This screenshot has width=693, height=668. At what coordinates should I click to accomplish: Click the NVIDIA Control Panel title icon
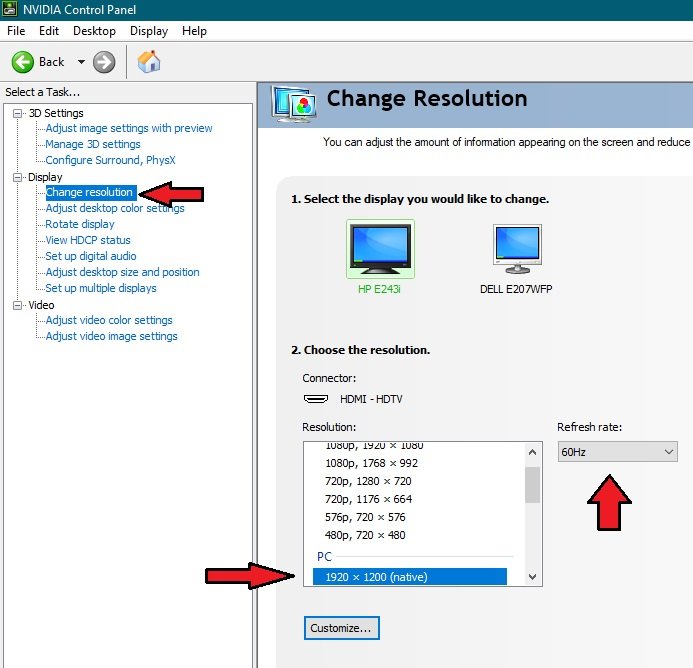pos(10,9)
